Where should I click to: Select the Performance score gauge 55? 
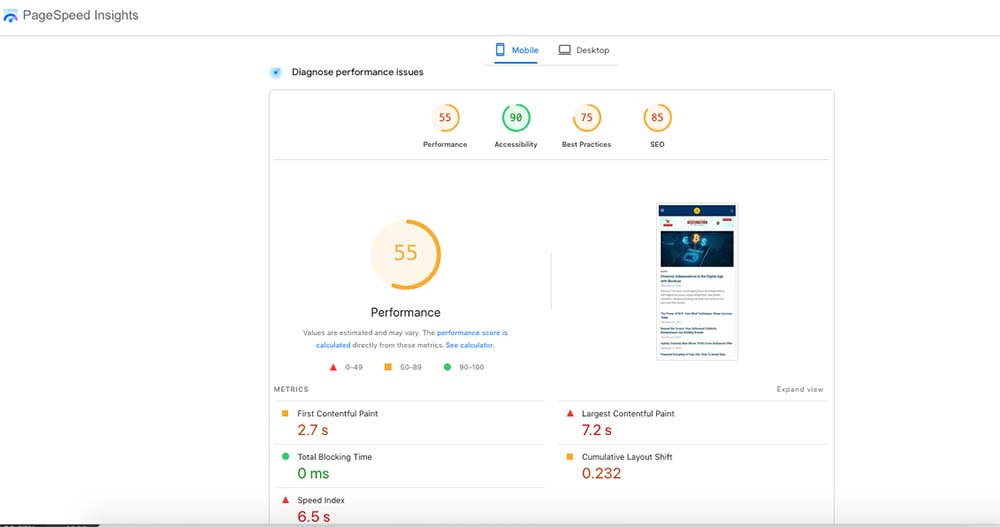(445, 118)
